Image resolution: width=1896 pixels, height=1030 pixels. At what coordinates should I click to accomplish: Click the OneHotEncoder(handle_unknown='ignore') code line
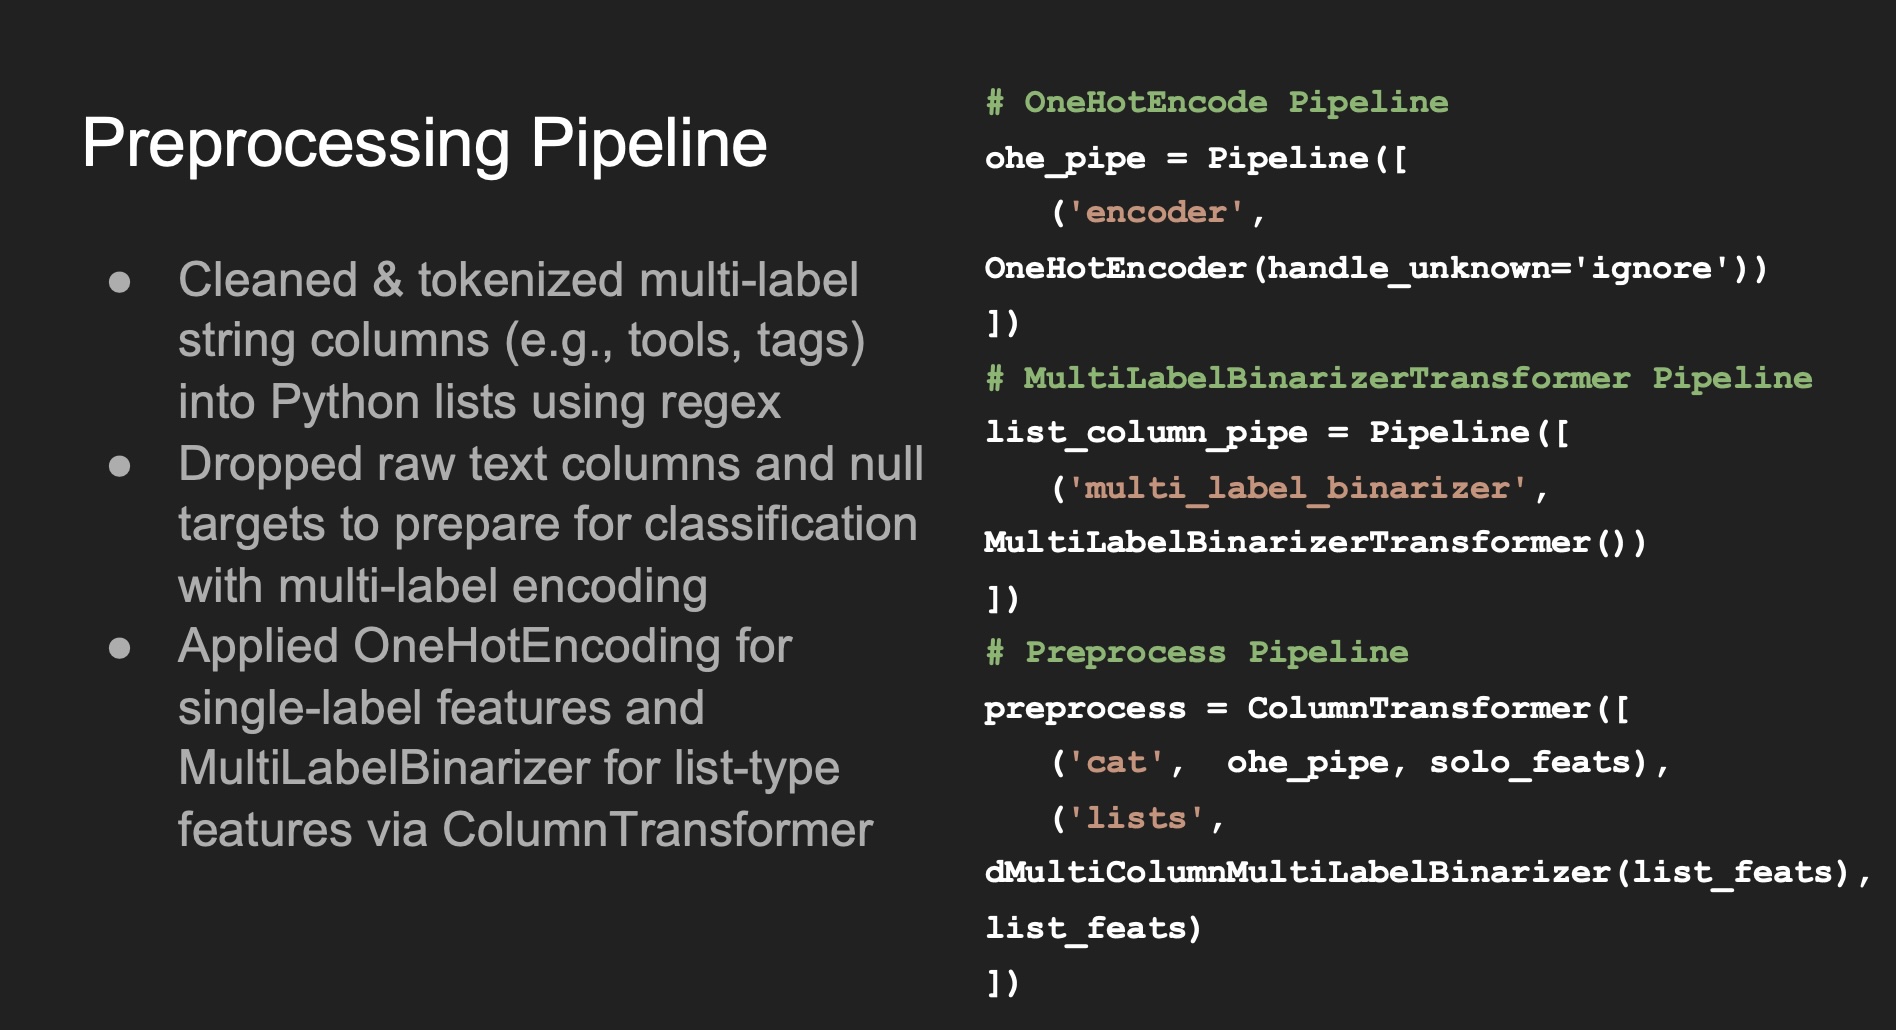[x=1376, y=268]
